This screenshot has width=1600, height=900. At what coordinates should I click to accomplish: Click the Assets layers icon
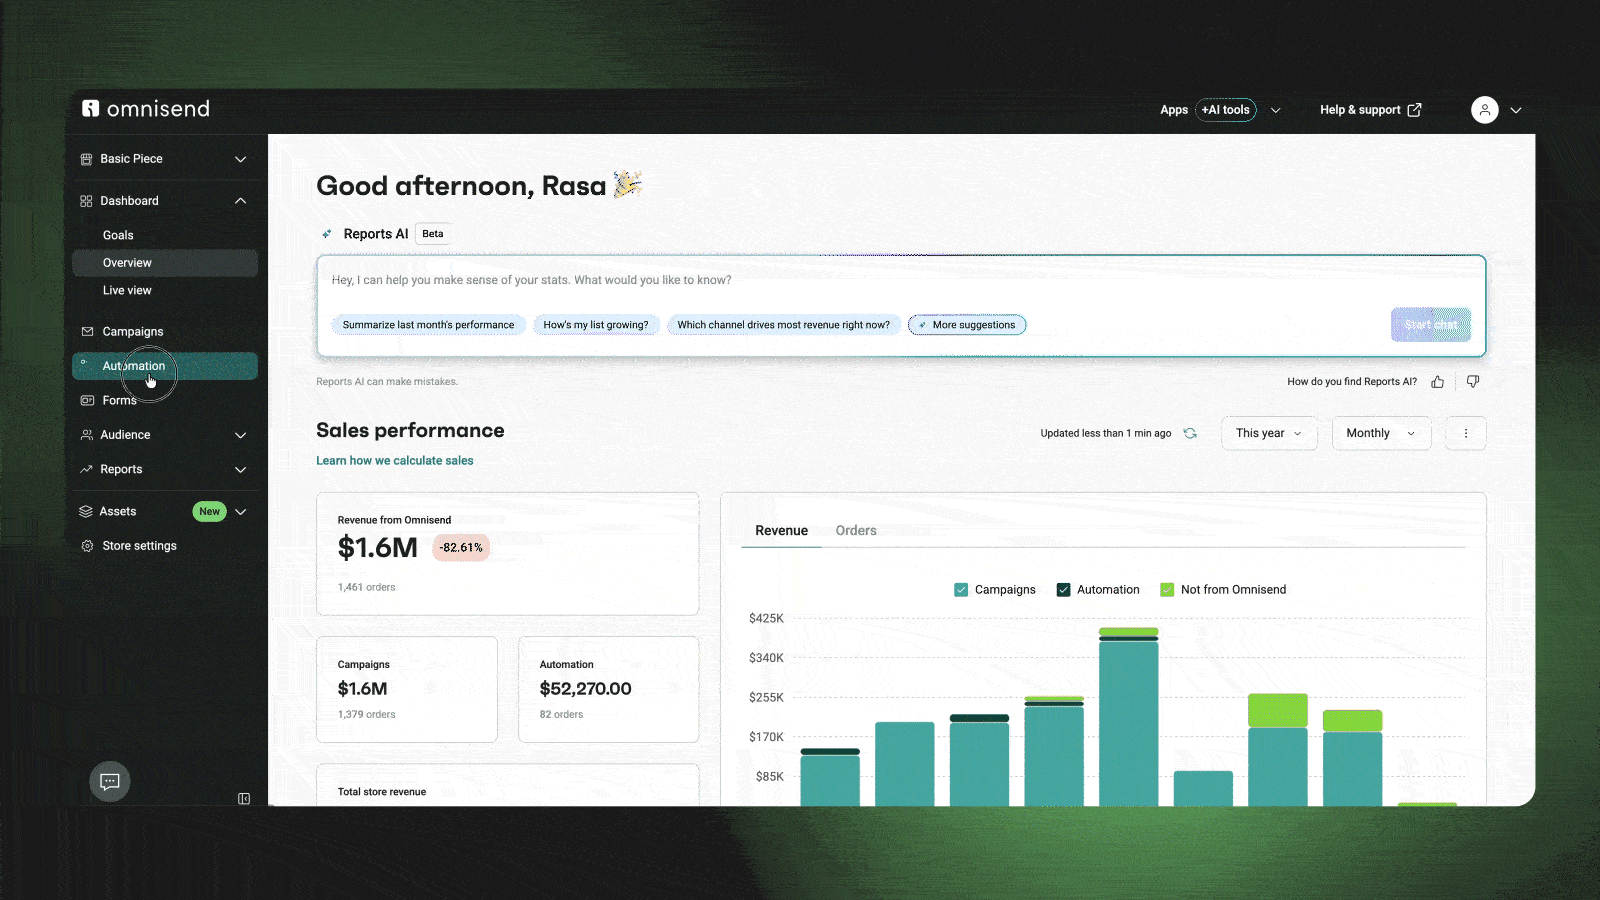[86, 511]
